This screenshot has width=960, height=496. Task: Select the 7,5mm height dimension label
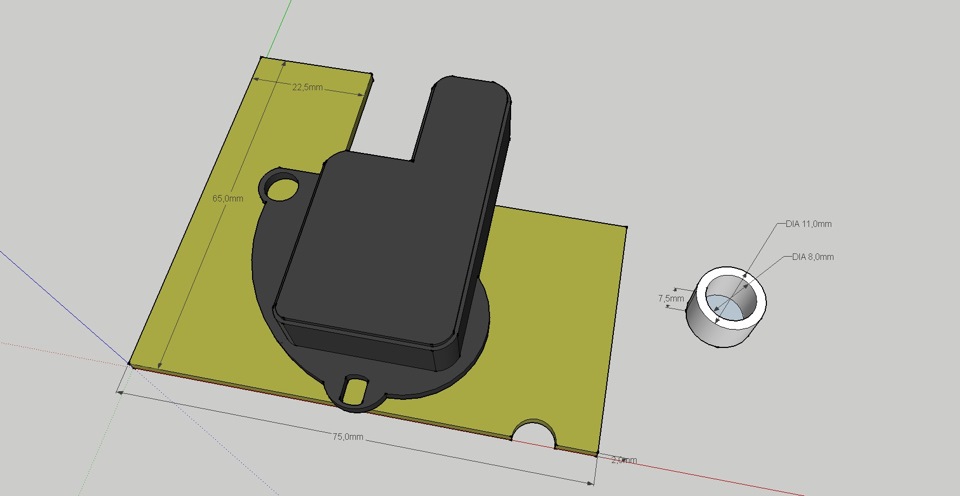pos(671,298)
